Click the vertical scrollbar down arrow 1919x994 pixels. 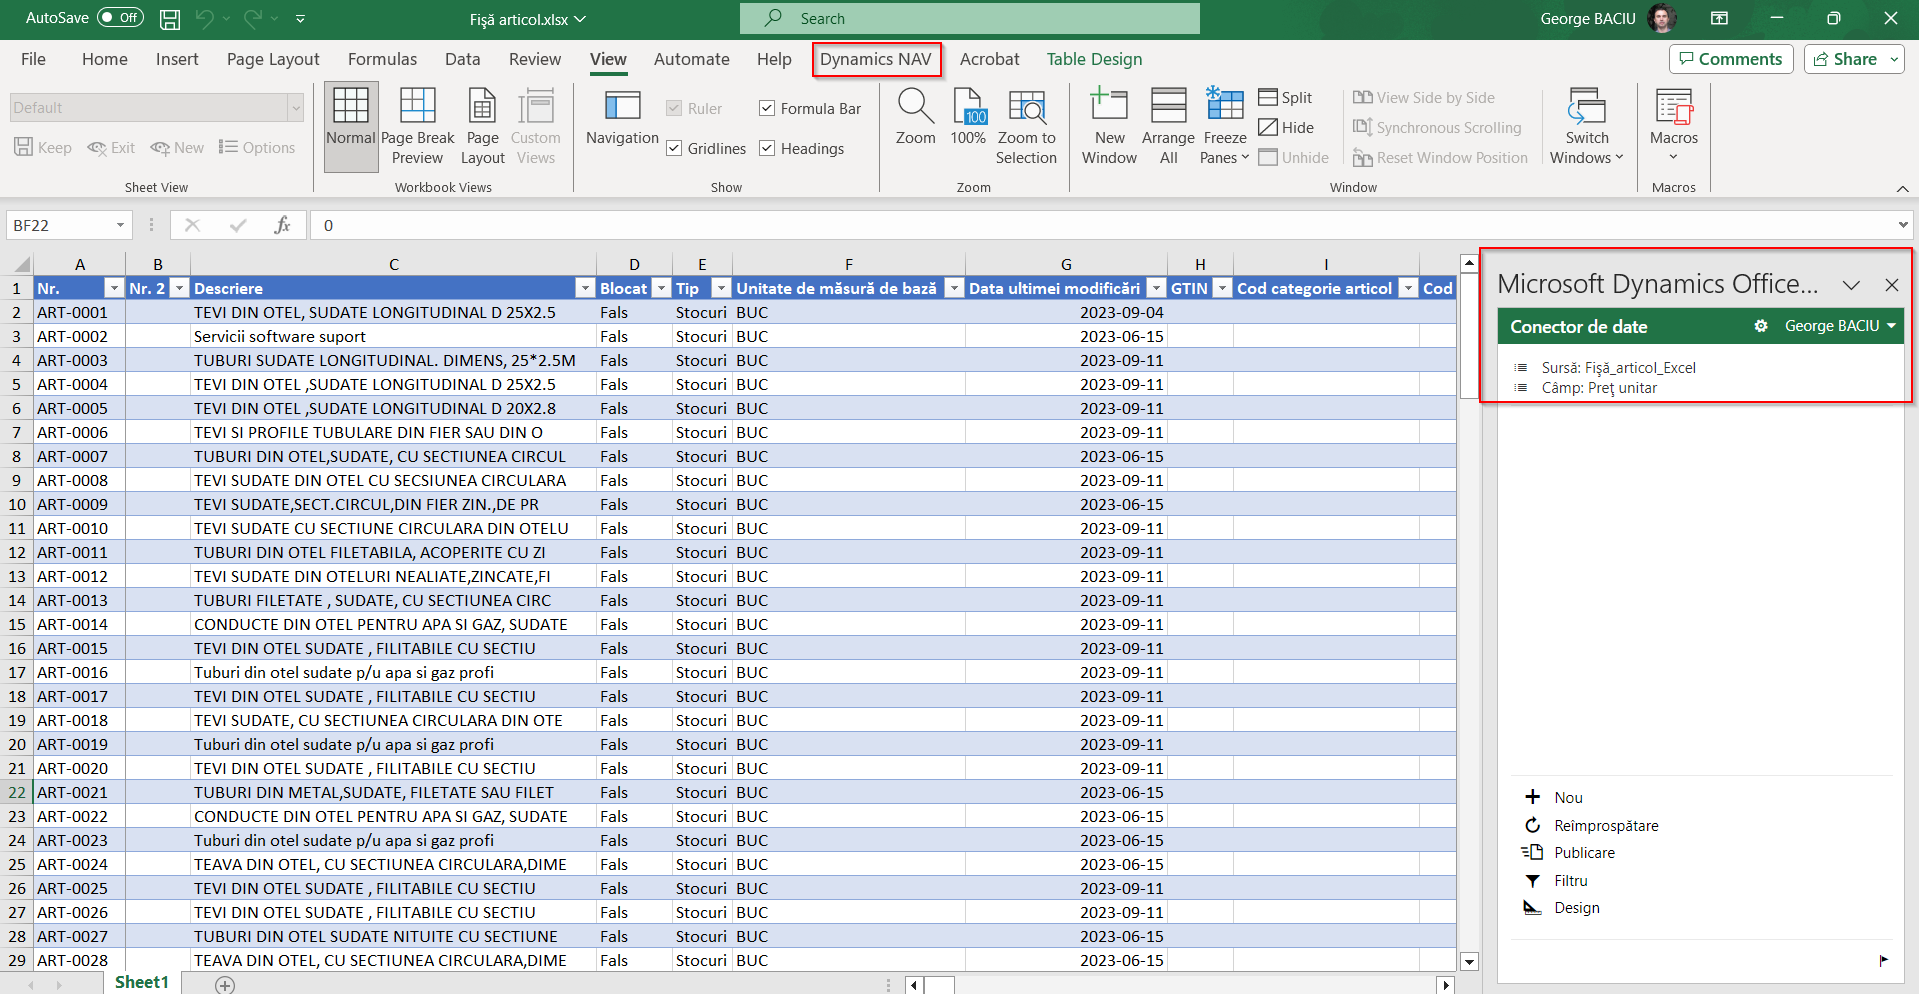click(x=1469, y=962)
